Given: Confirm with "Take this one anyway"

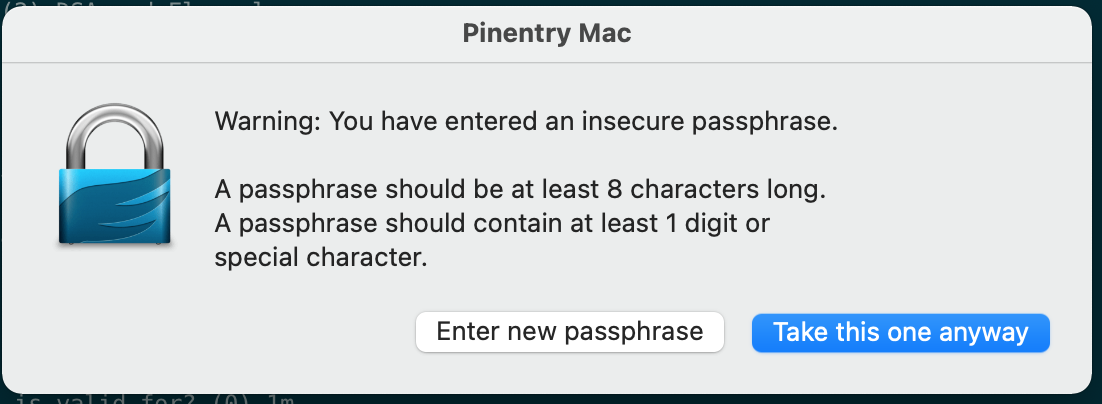Looking at the screenshot, I should pyautogui.click(x=900, y=333).
